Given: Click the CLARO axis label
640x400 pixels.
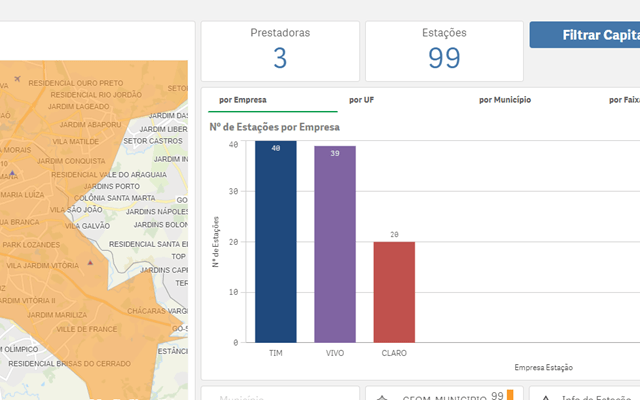Looking at the screenshot, I should click(394, 353).
